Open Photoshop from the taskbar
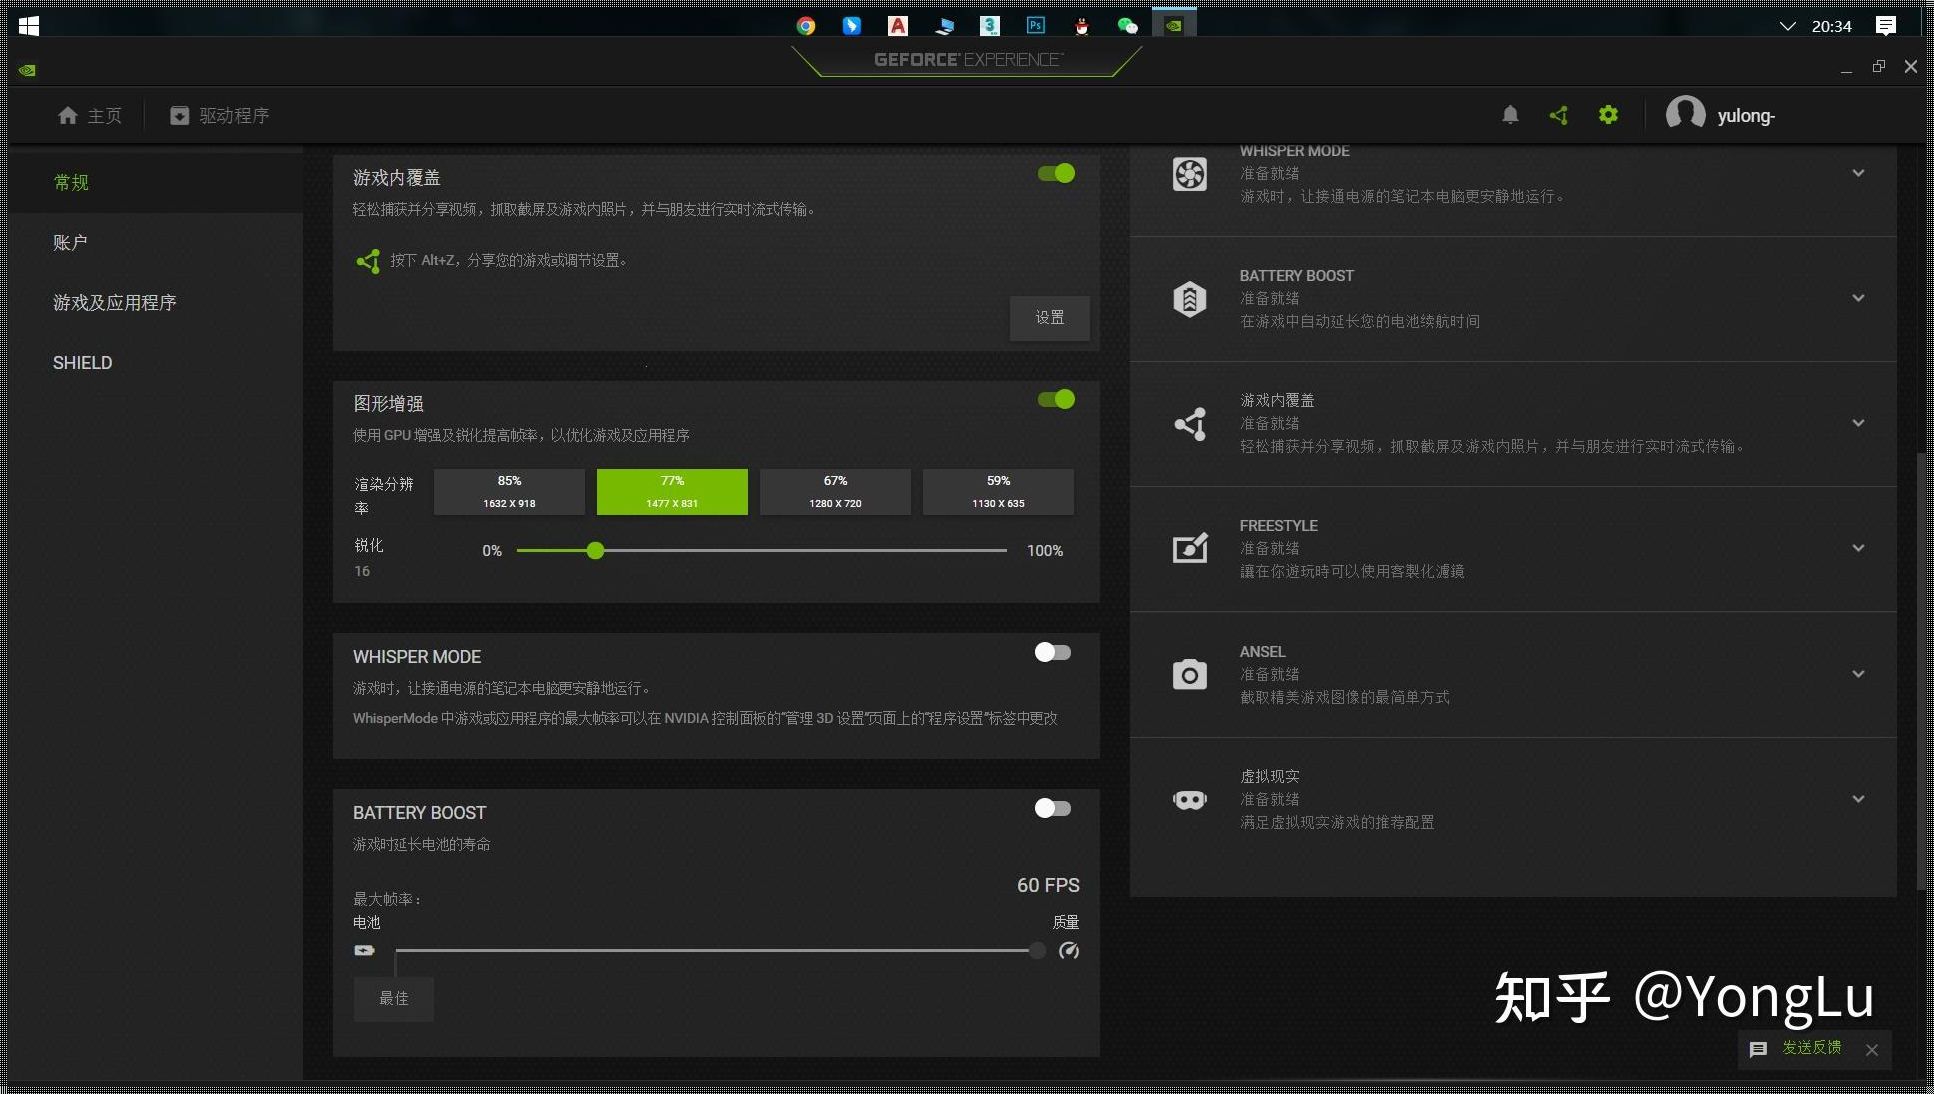Image resolution: width=1934 pixels, height=1094 pixels. [1036, 26]
